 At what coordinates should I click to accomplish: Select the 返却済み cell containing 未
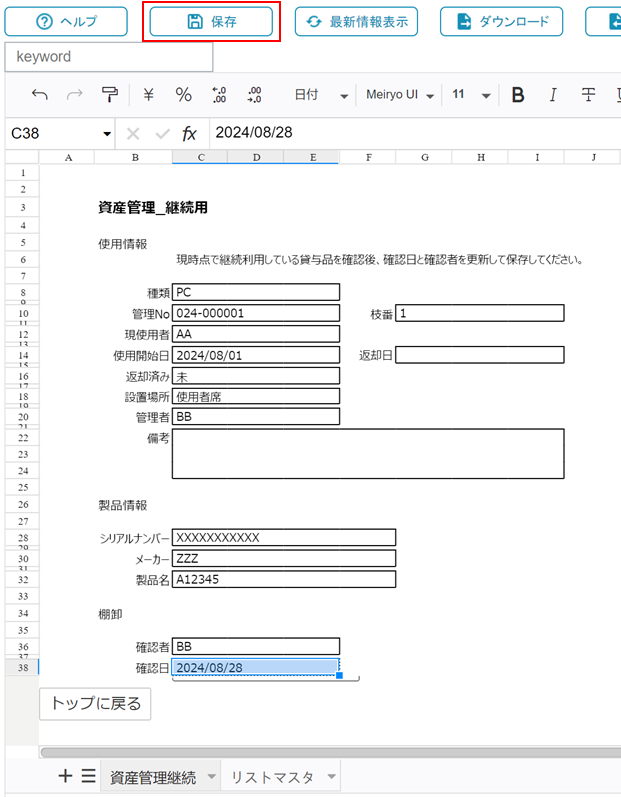point(256,376)
